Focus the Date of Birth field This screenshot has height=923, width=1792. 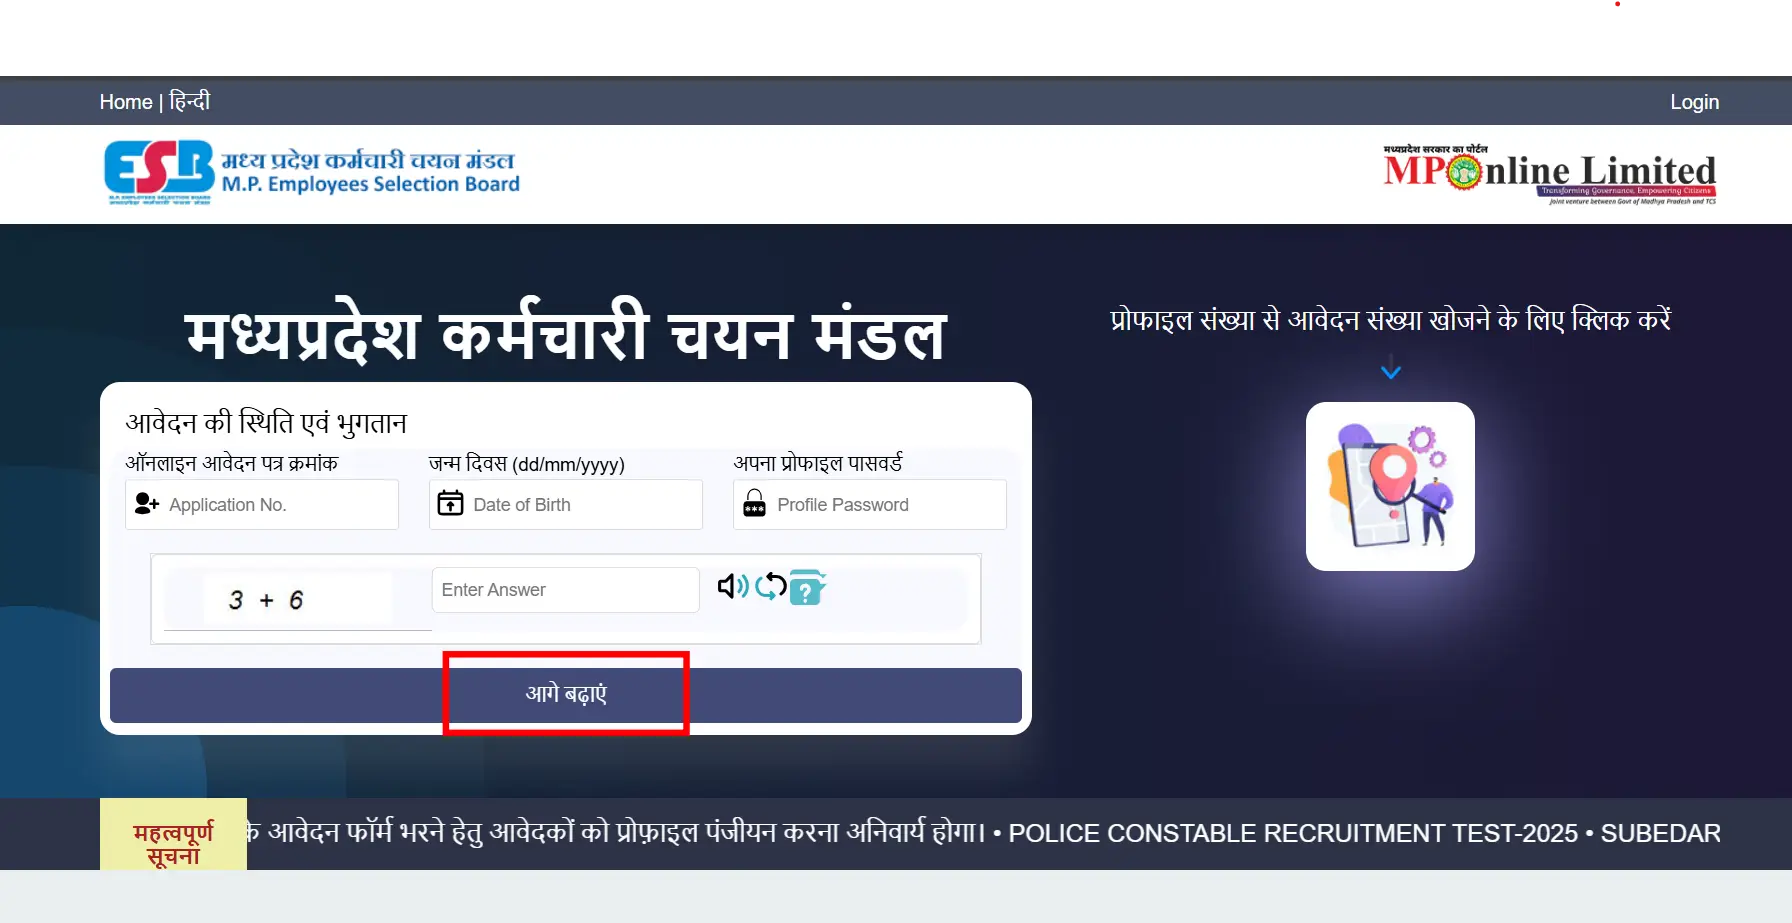coord(566,504)
